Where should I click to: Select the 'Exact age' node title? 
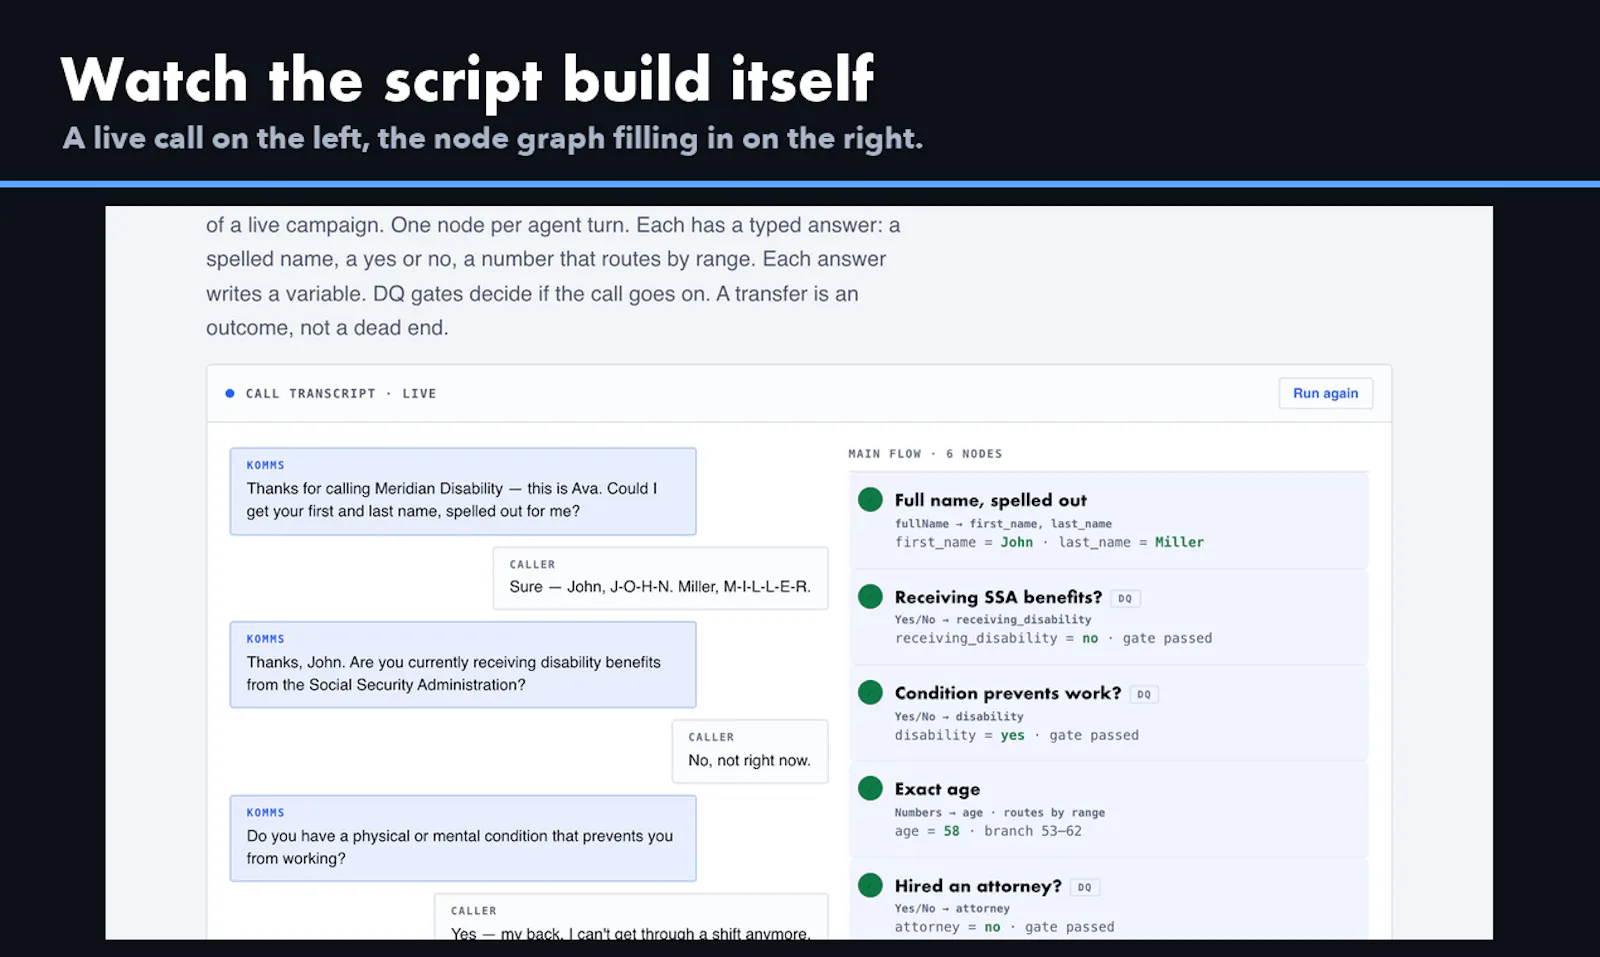937,789
